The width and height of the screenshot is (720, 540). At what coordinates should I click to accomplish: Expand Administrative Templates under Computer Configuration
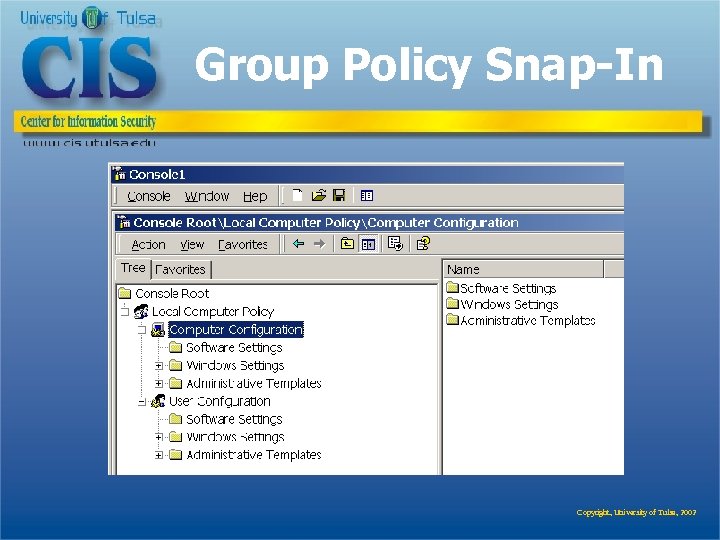159,383
